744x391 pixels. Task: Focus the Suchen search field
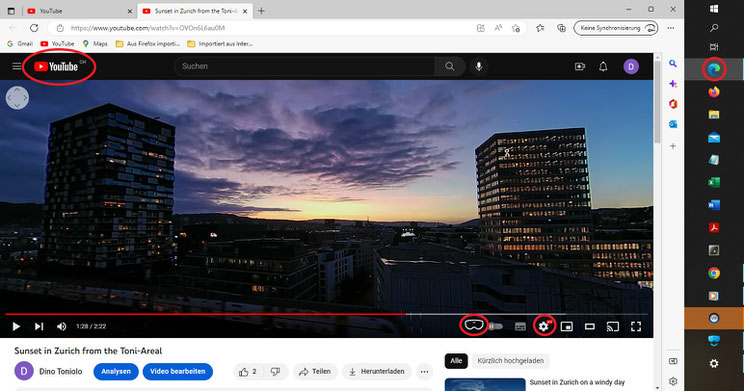click(x=304, y=66)
